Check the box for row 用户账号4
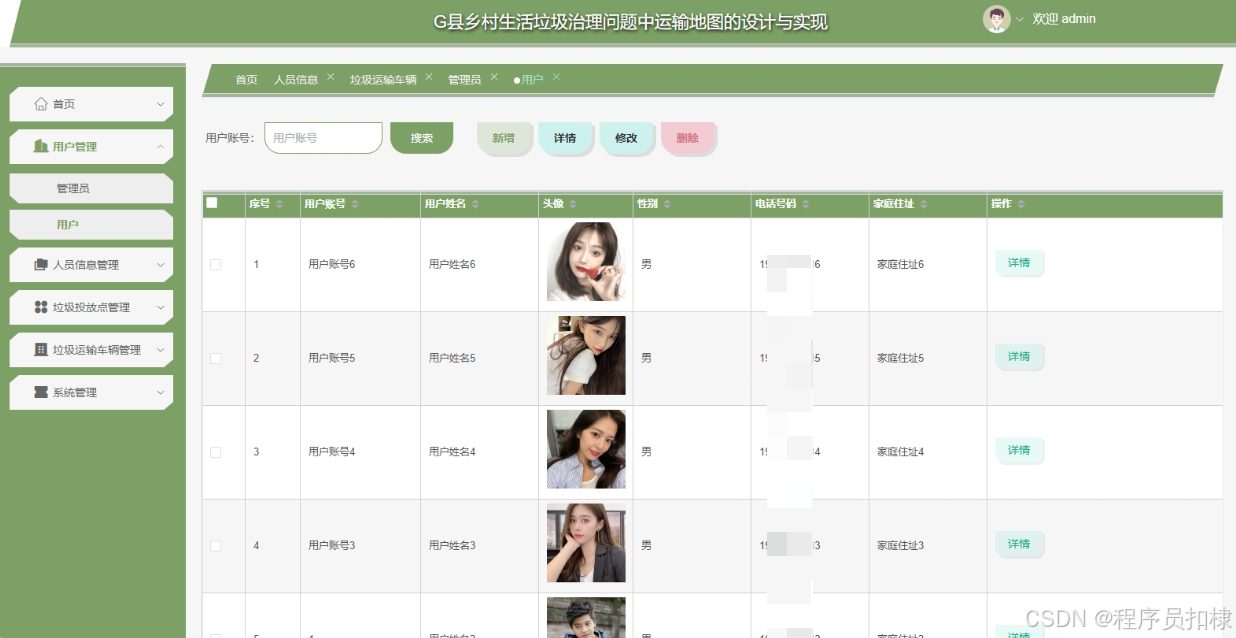Image resolution: width=1236 pixels, height=638 pixels. (x=215, y=452)
